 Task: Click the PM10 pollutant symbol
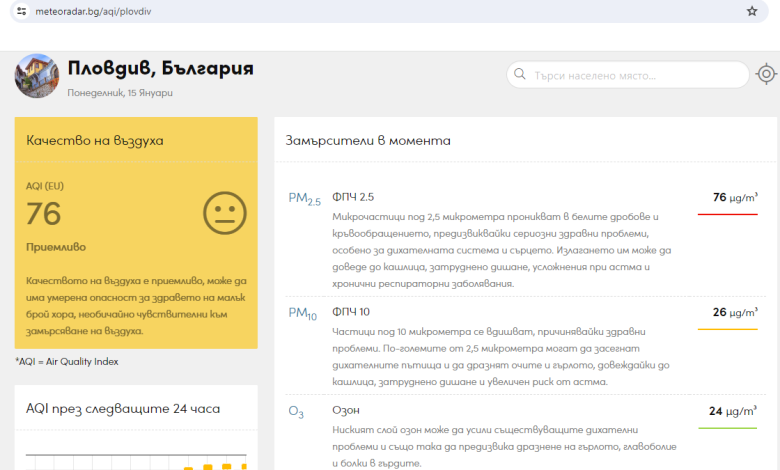[x=302, y=313]
